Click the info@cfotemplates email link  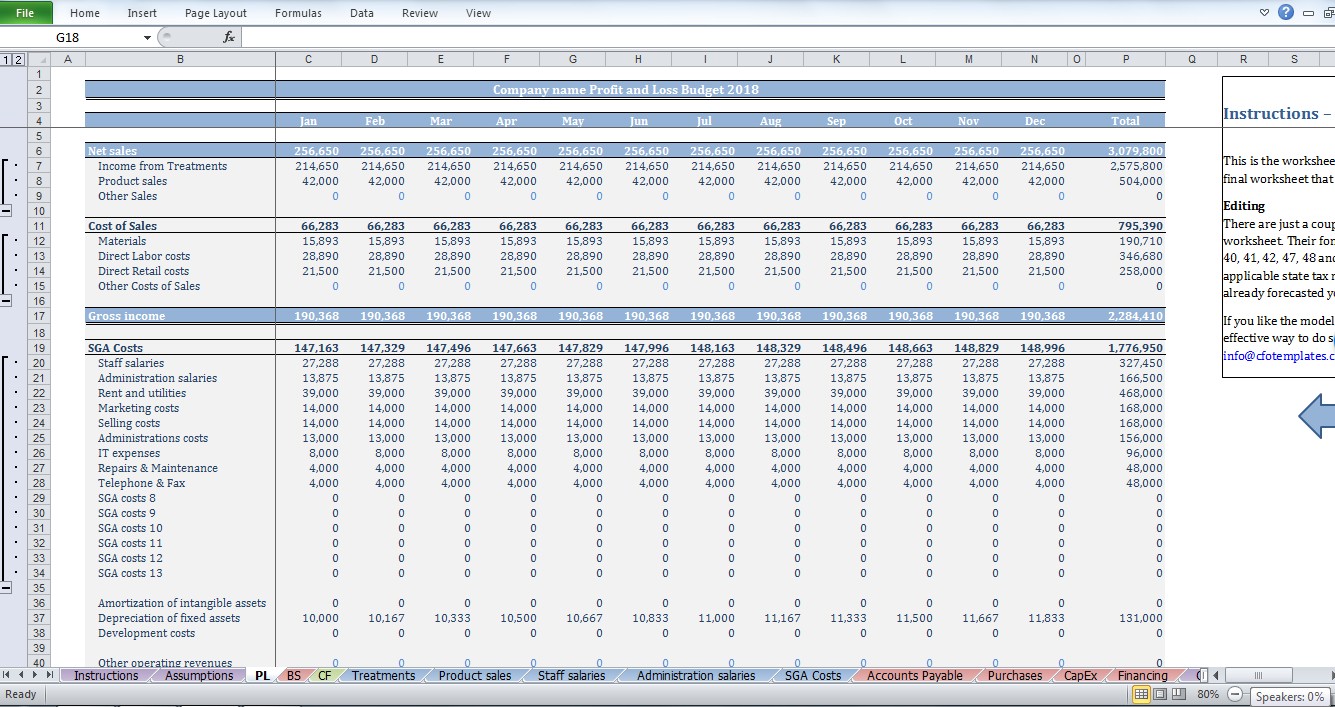coord(1278,355)
